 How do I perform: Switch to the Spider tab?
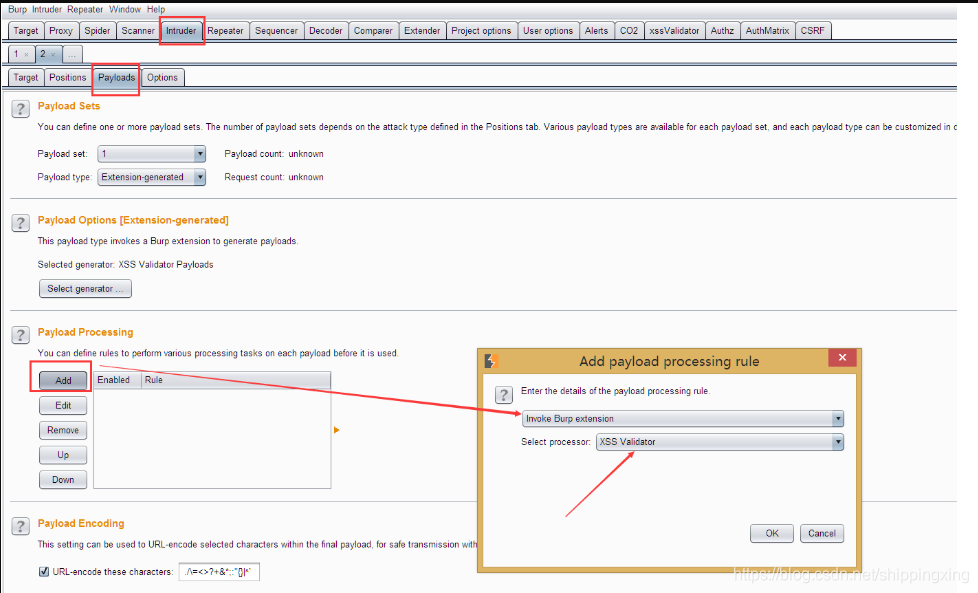point(97,31)
